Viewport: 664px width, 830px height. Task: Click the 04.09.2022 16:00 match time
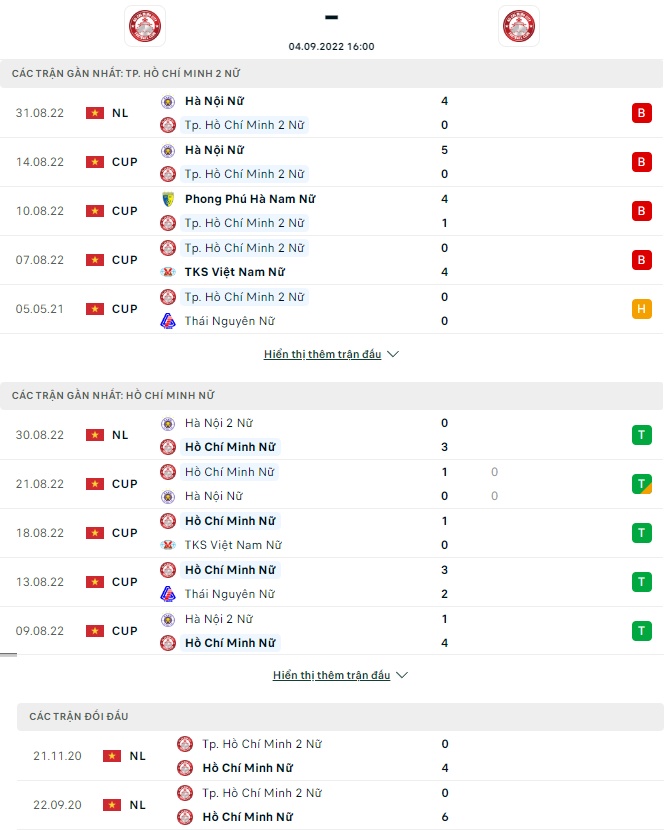tap(331, 46)
